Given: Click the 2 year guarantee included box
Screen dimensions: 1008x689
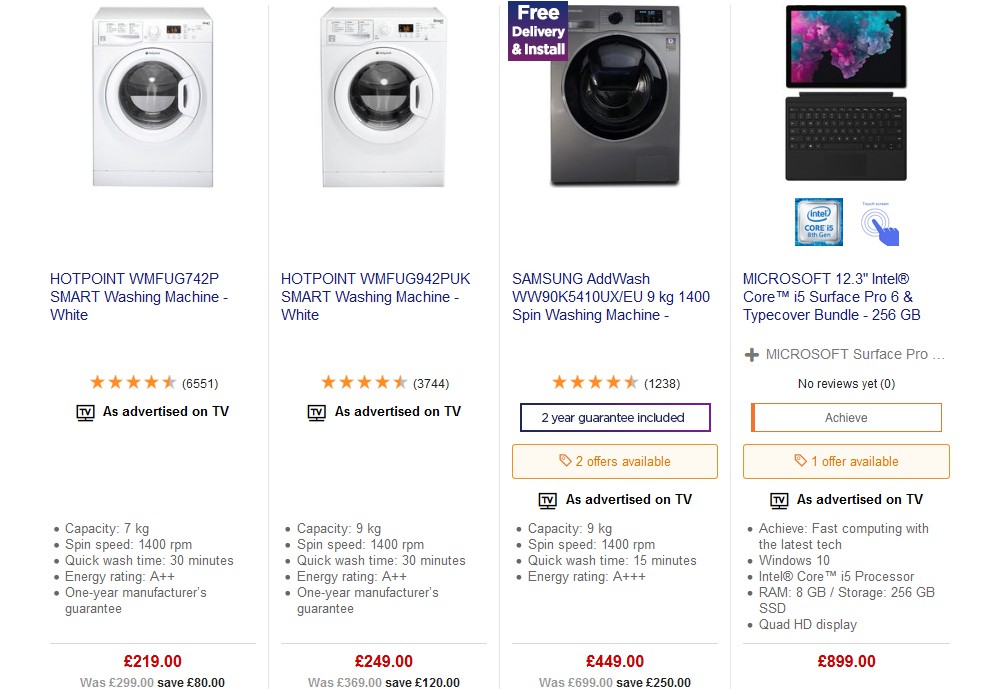Looking at the screenshot, I should tap(614, 418).
